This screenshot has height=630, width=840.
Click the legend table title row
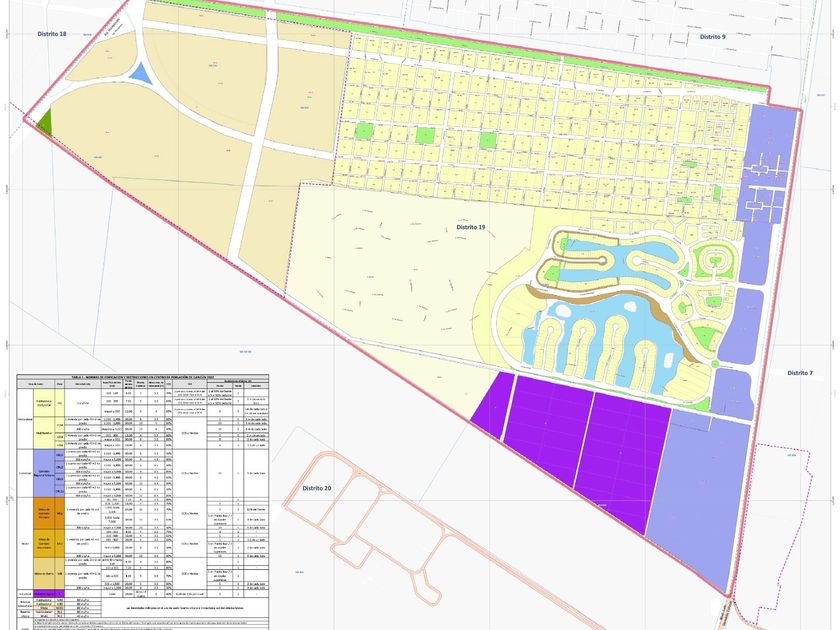(x=142, y=377)
